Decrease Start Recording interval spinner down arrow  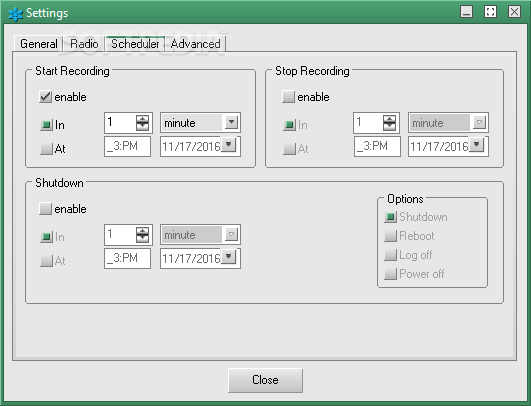142,127
